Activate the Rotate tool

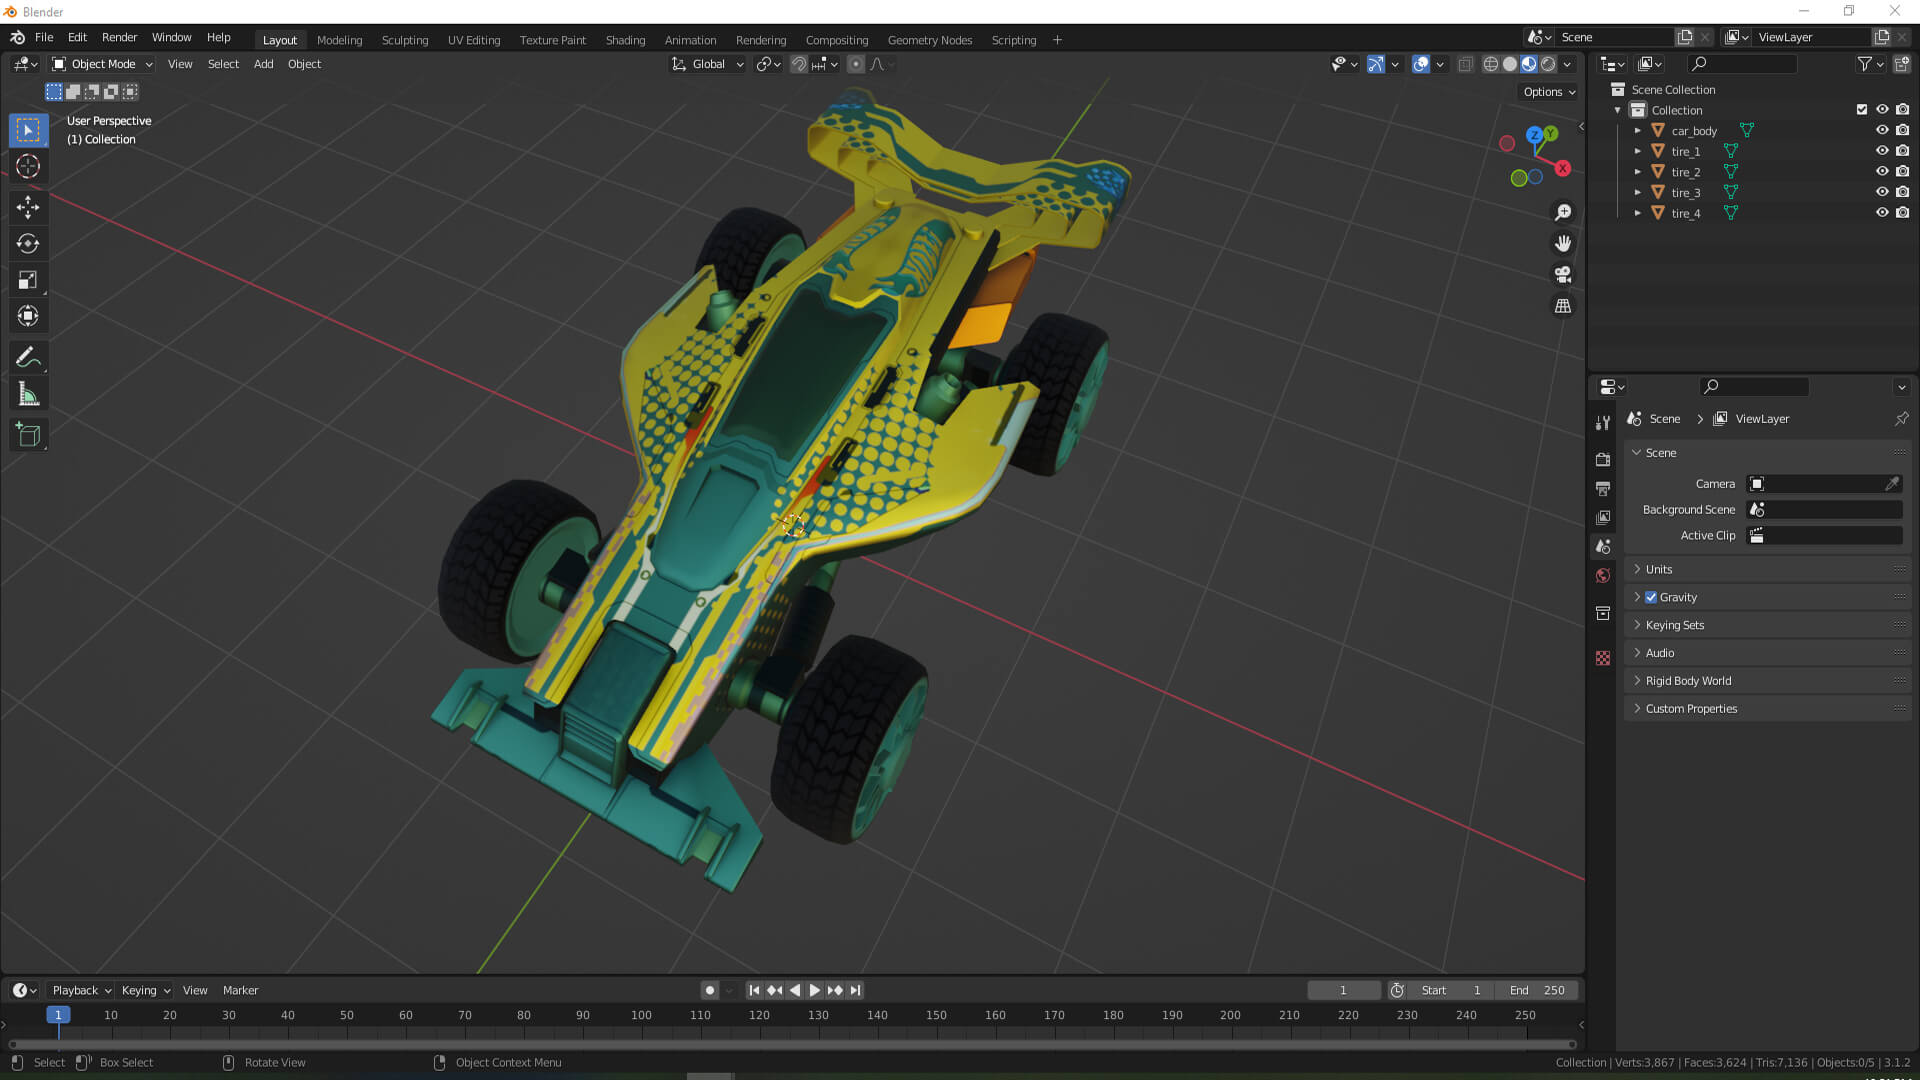[x=28, y=244]
